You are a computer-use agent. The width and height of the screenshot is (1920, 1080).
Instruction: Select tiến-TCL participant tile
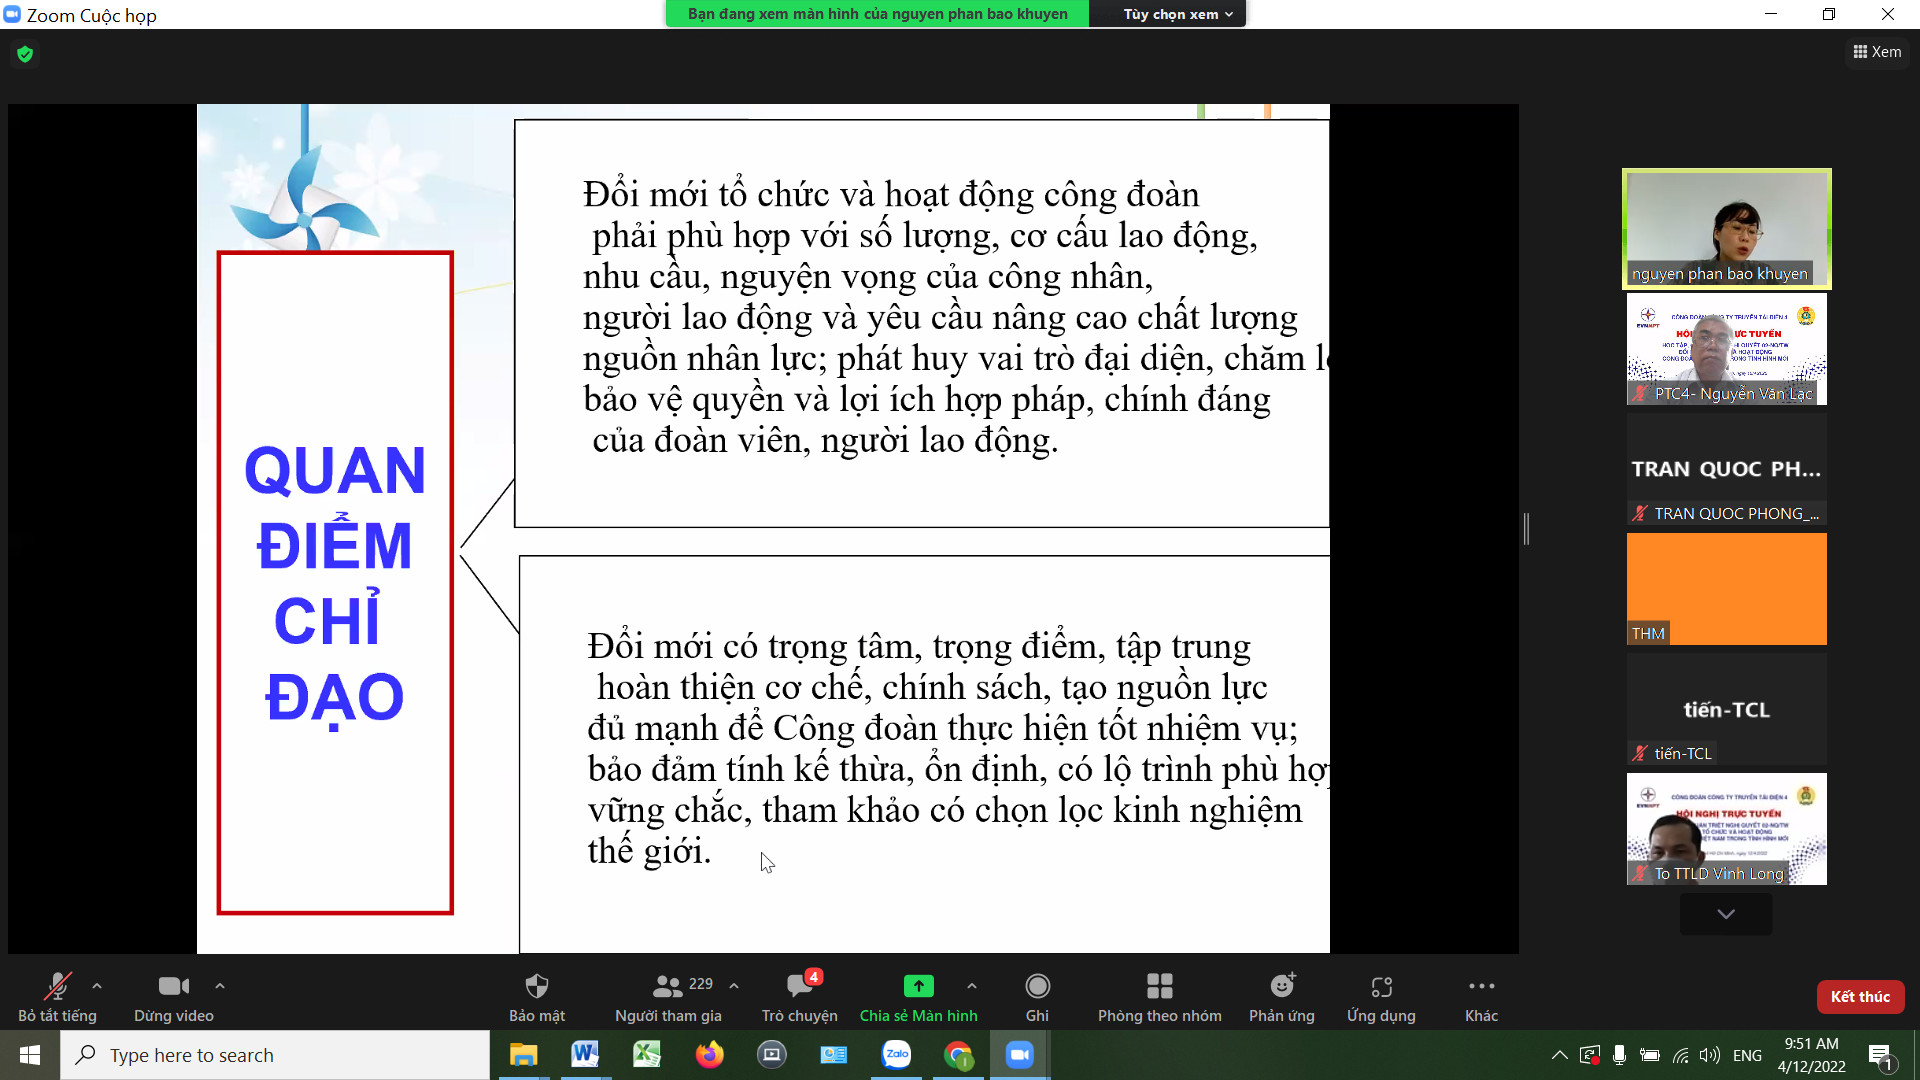1726,709
